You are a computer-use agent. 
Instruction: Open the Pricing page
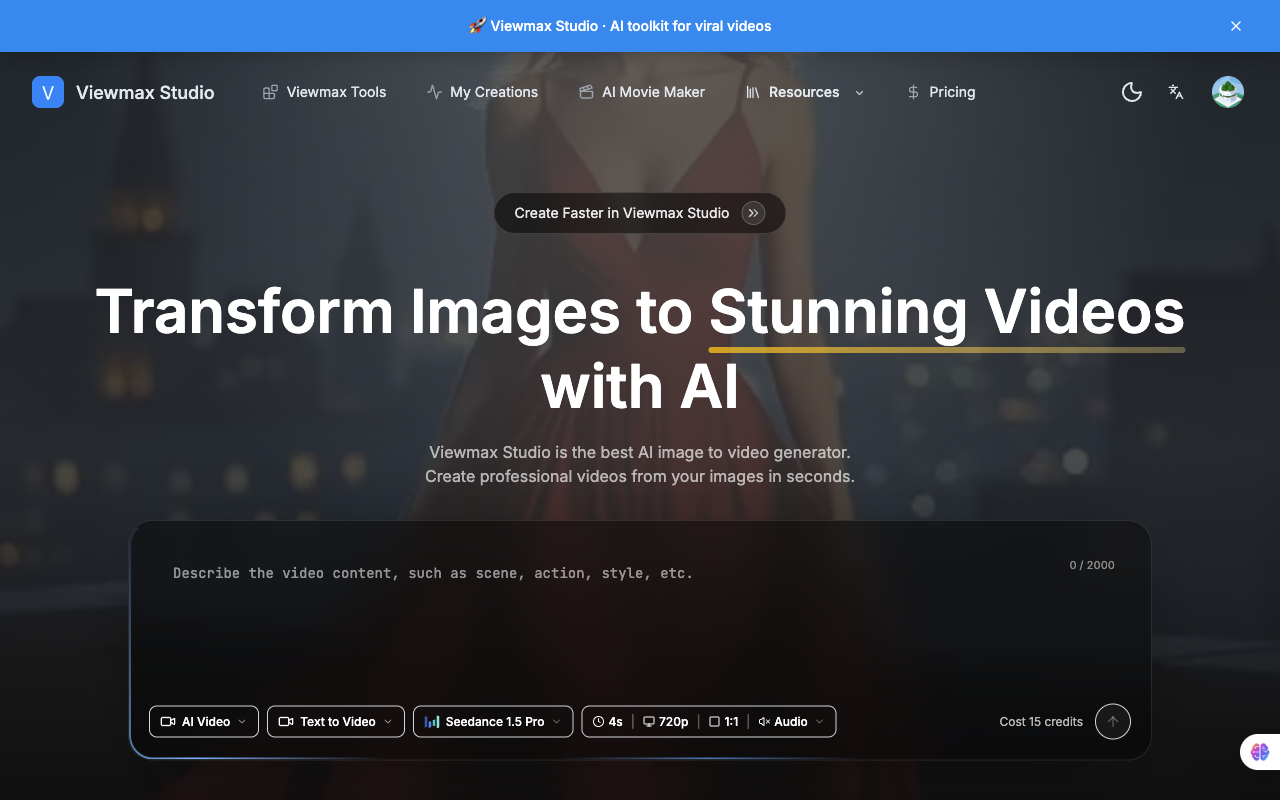[941, 92]
